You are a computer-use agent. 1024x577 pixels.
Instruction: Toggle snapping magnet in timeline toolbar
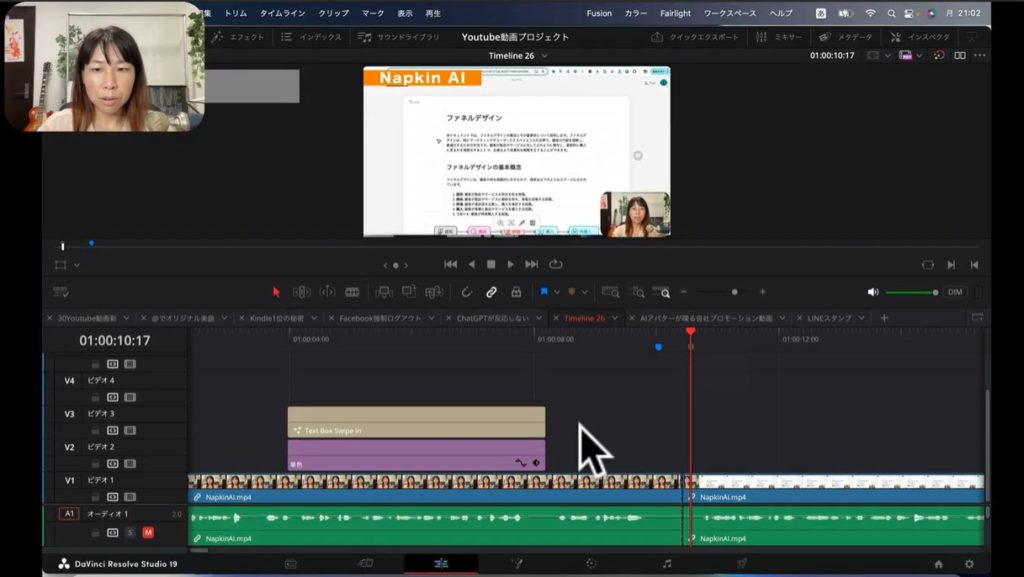(466, 292)
